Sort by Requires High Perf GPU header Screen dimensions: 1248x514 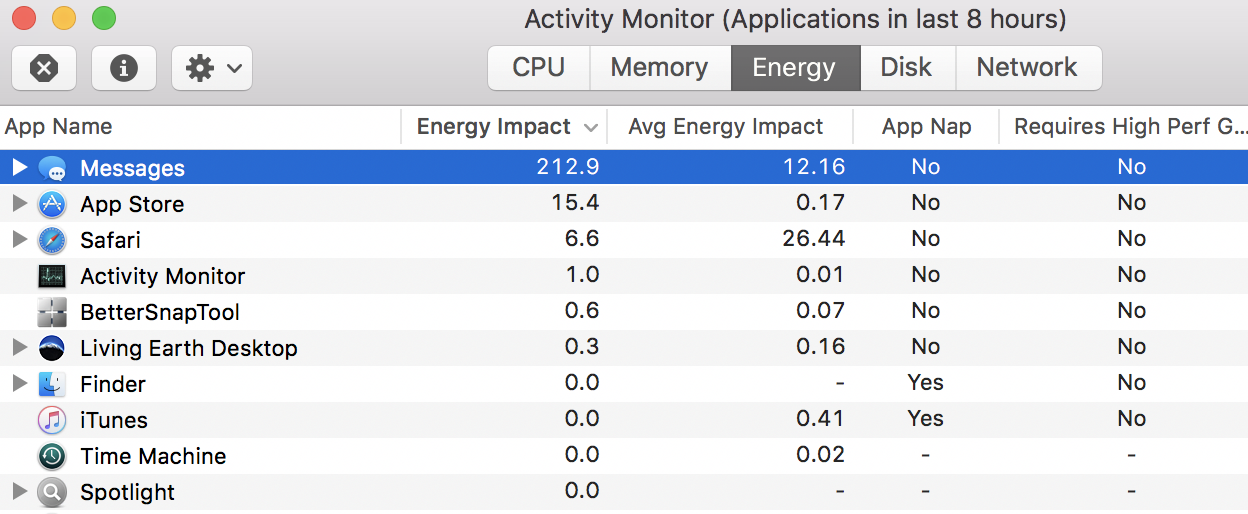click(x=1124, y=127)
